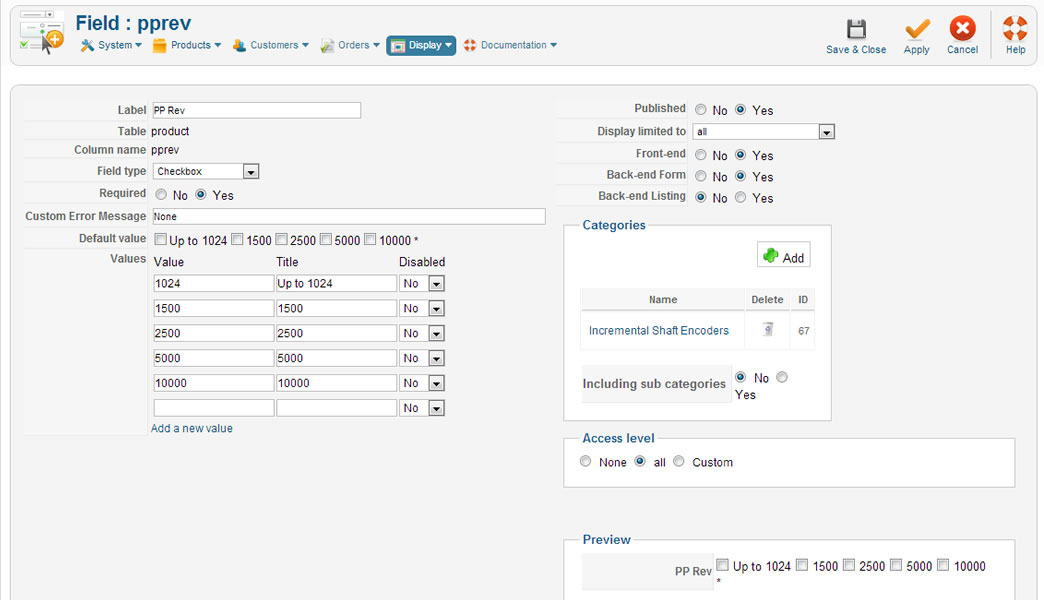Click the Apply checkmark icon
Screen dimensions: 1044x600
916,29
